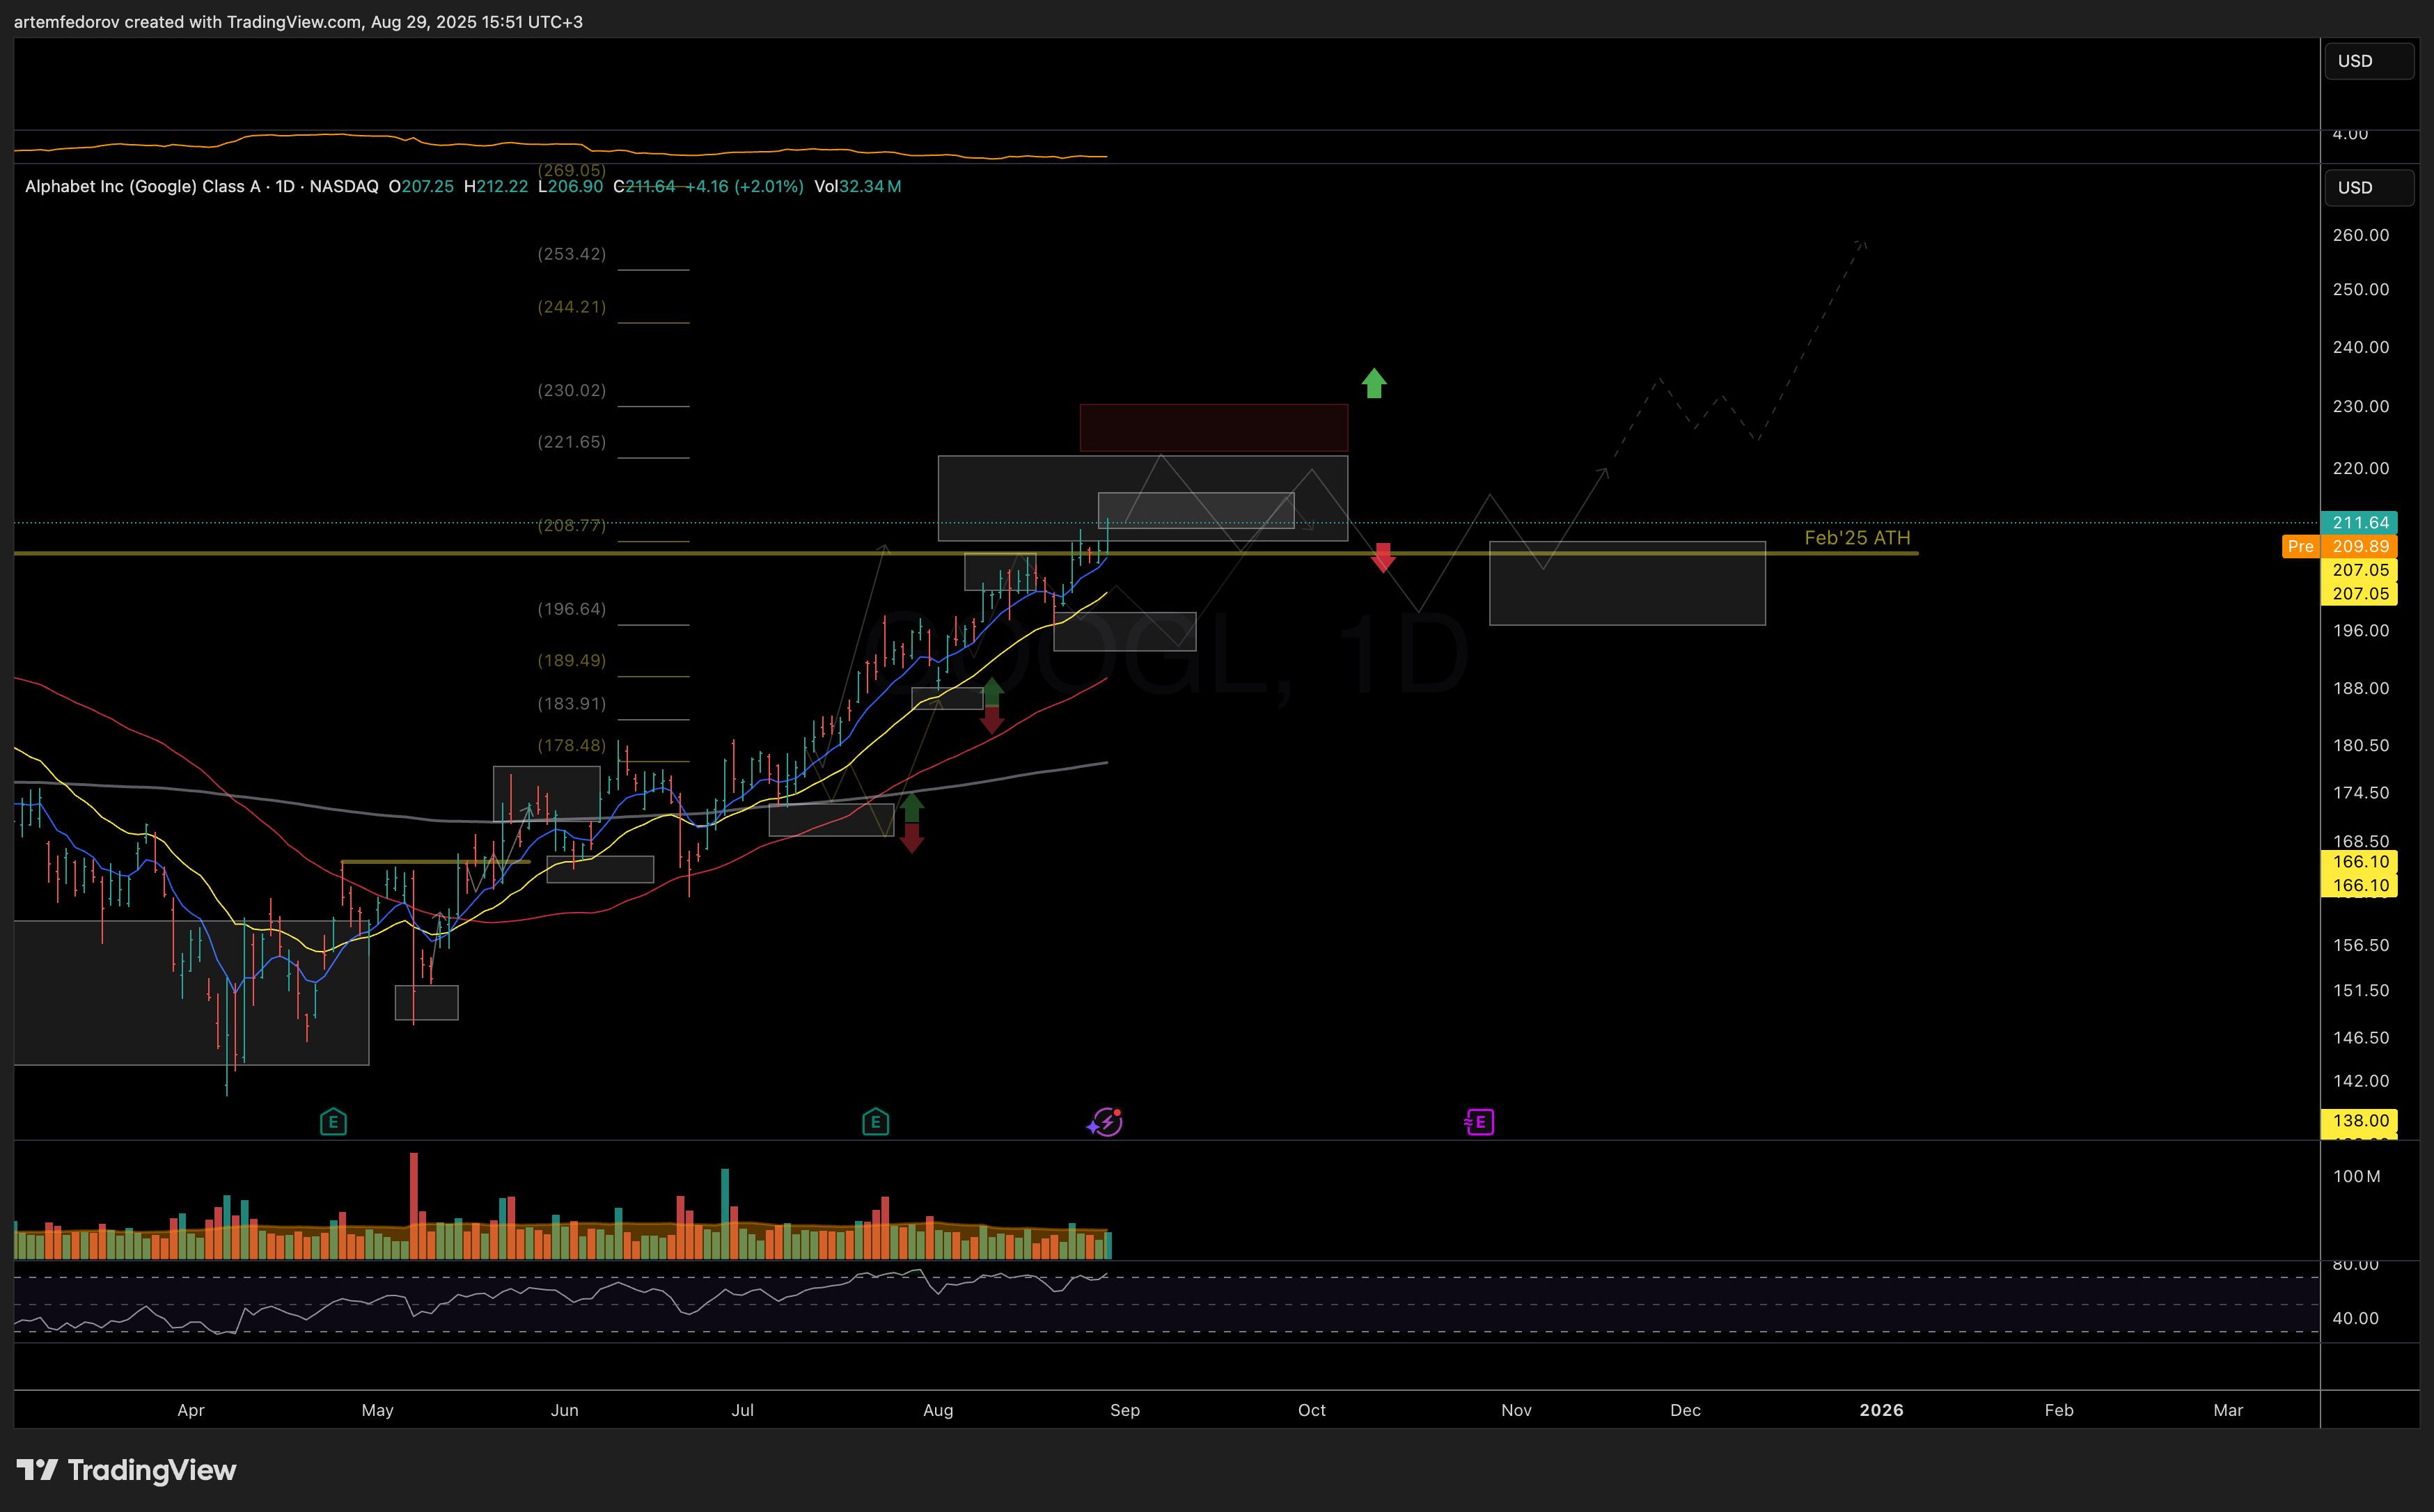The height and width of the screenshot is (1512, 2434).
Task: Click the orange Pre market badge
Action: [x=2300, y=546]
